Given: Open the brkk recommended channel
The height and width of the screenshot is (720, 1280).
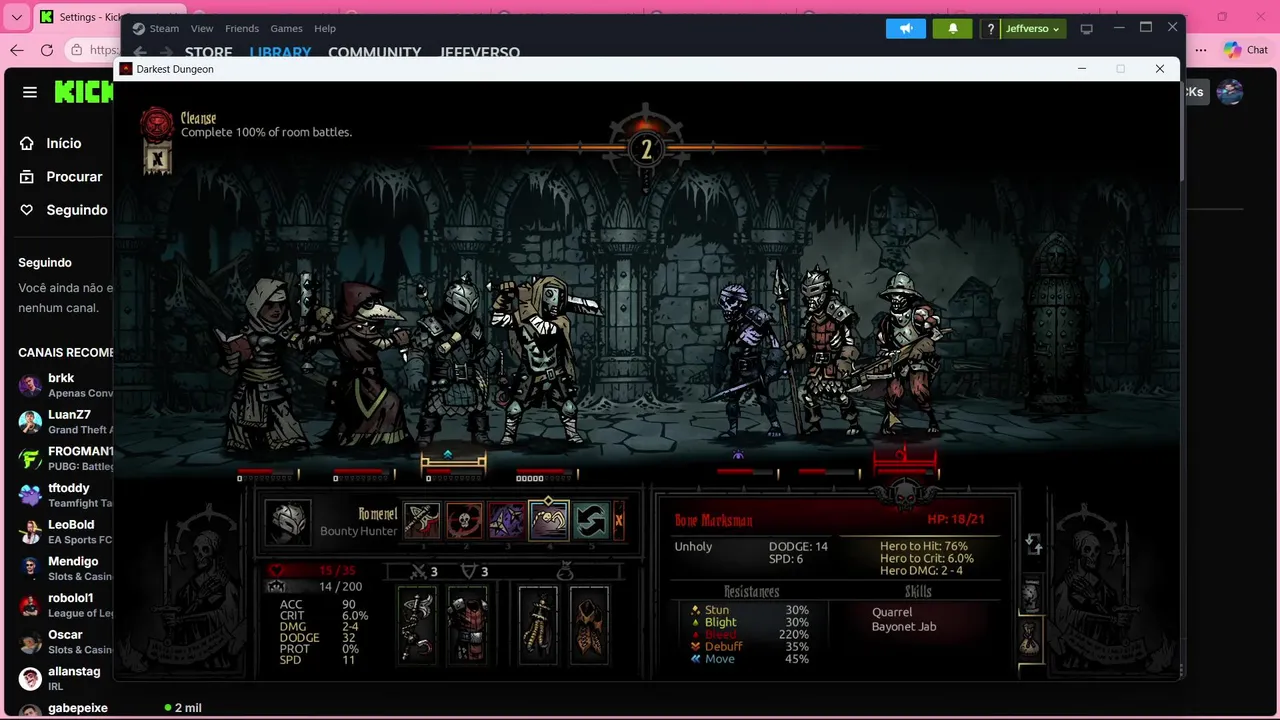Looking at the screenshot, I should (65, 385).
